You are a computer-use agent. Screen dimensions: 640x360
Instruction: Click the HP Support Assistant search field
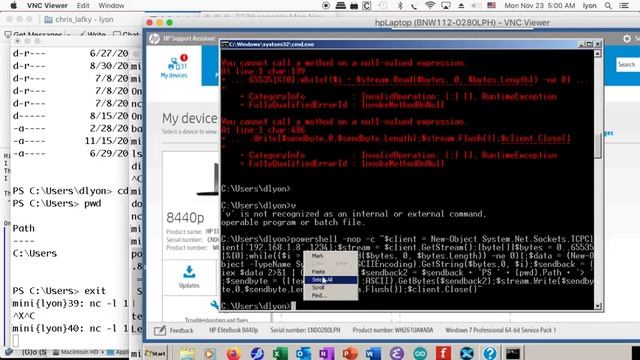point(628,64)
